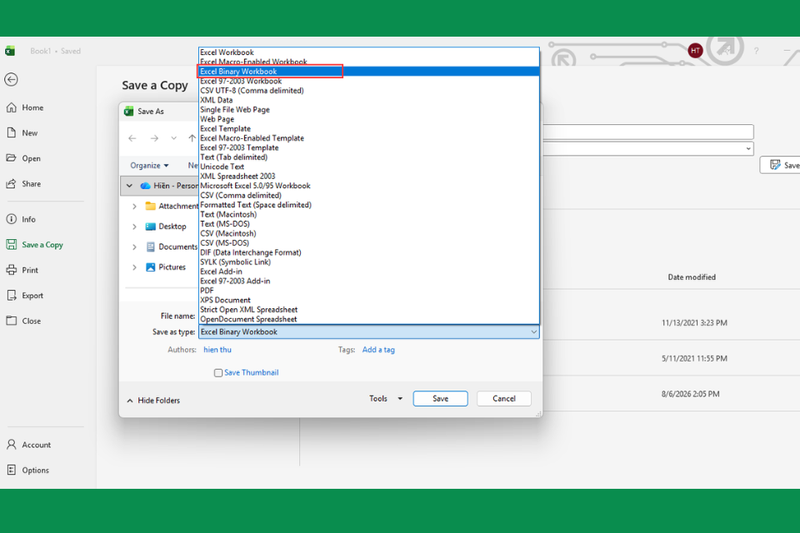Open the Organize menu
The height and width of the screenshot is (533, 800).
pos(149,165)
